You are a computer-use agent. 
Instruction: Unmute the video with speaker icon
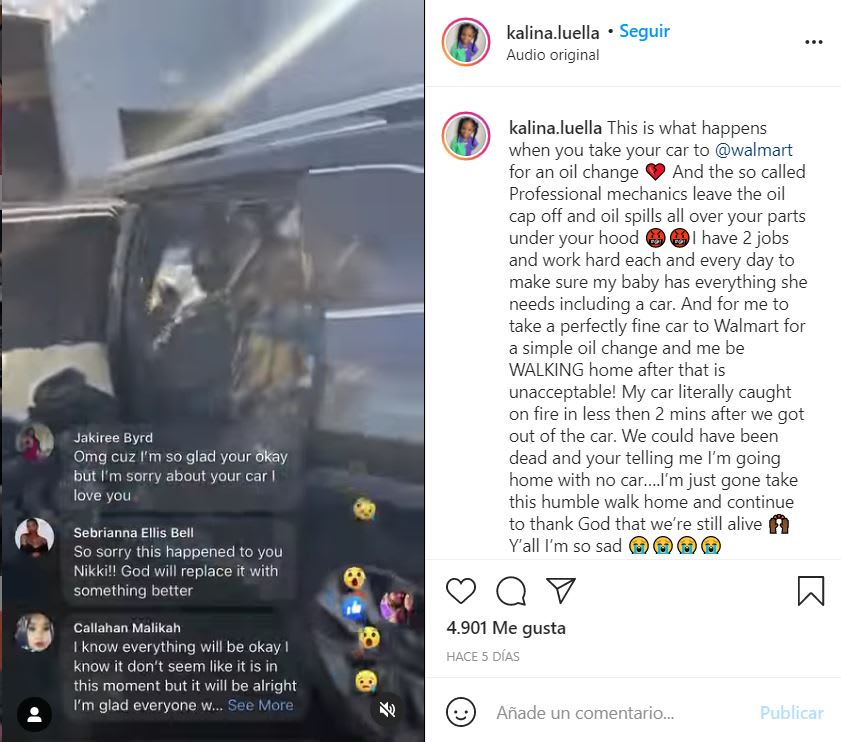pos(387,710)
